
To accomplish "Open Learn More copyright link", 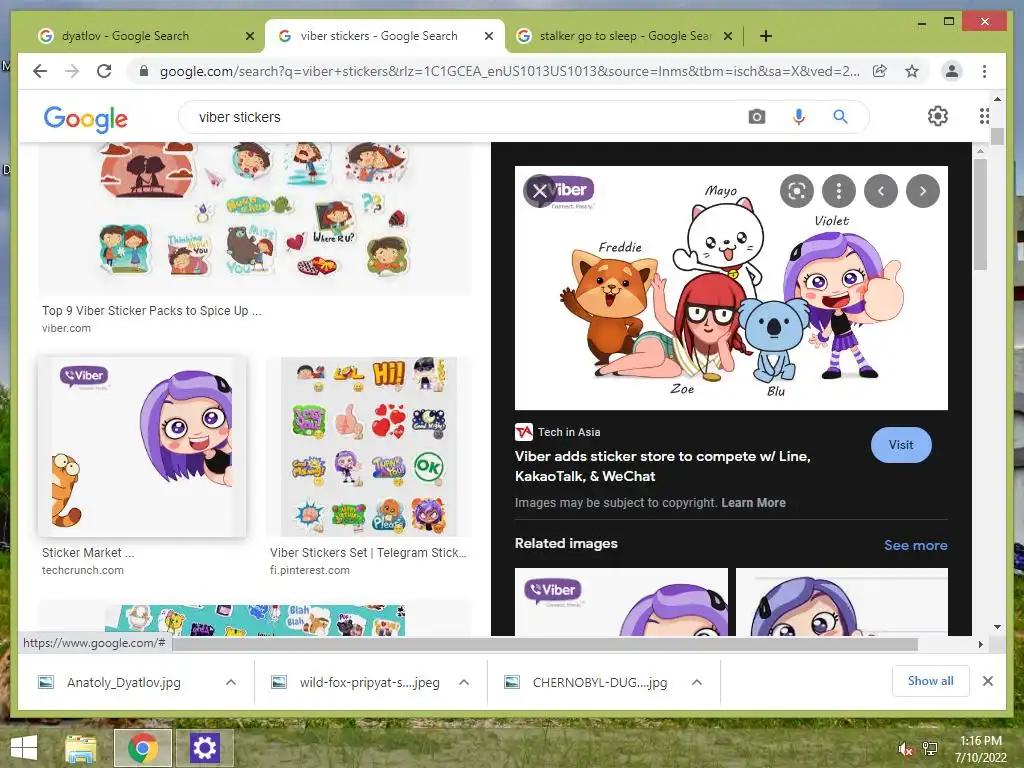I will [753, 503].
